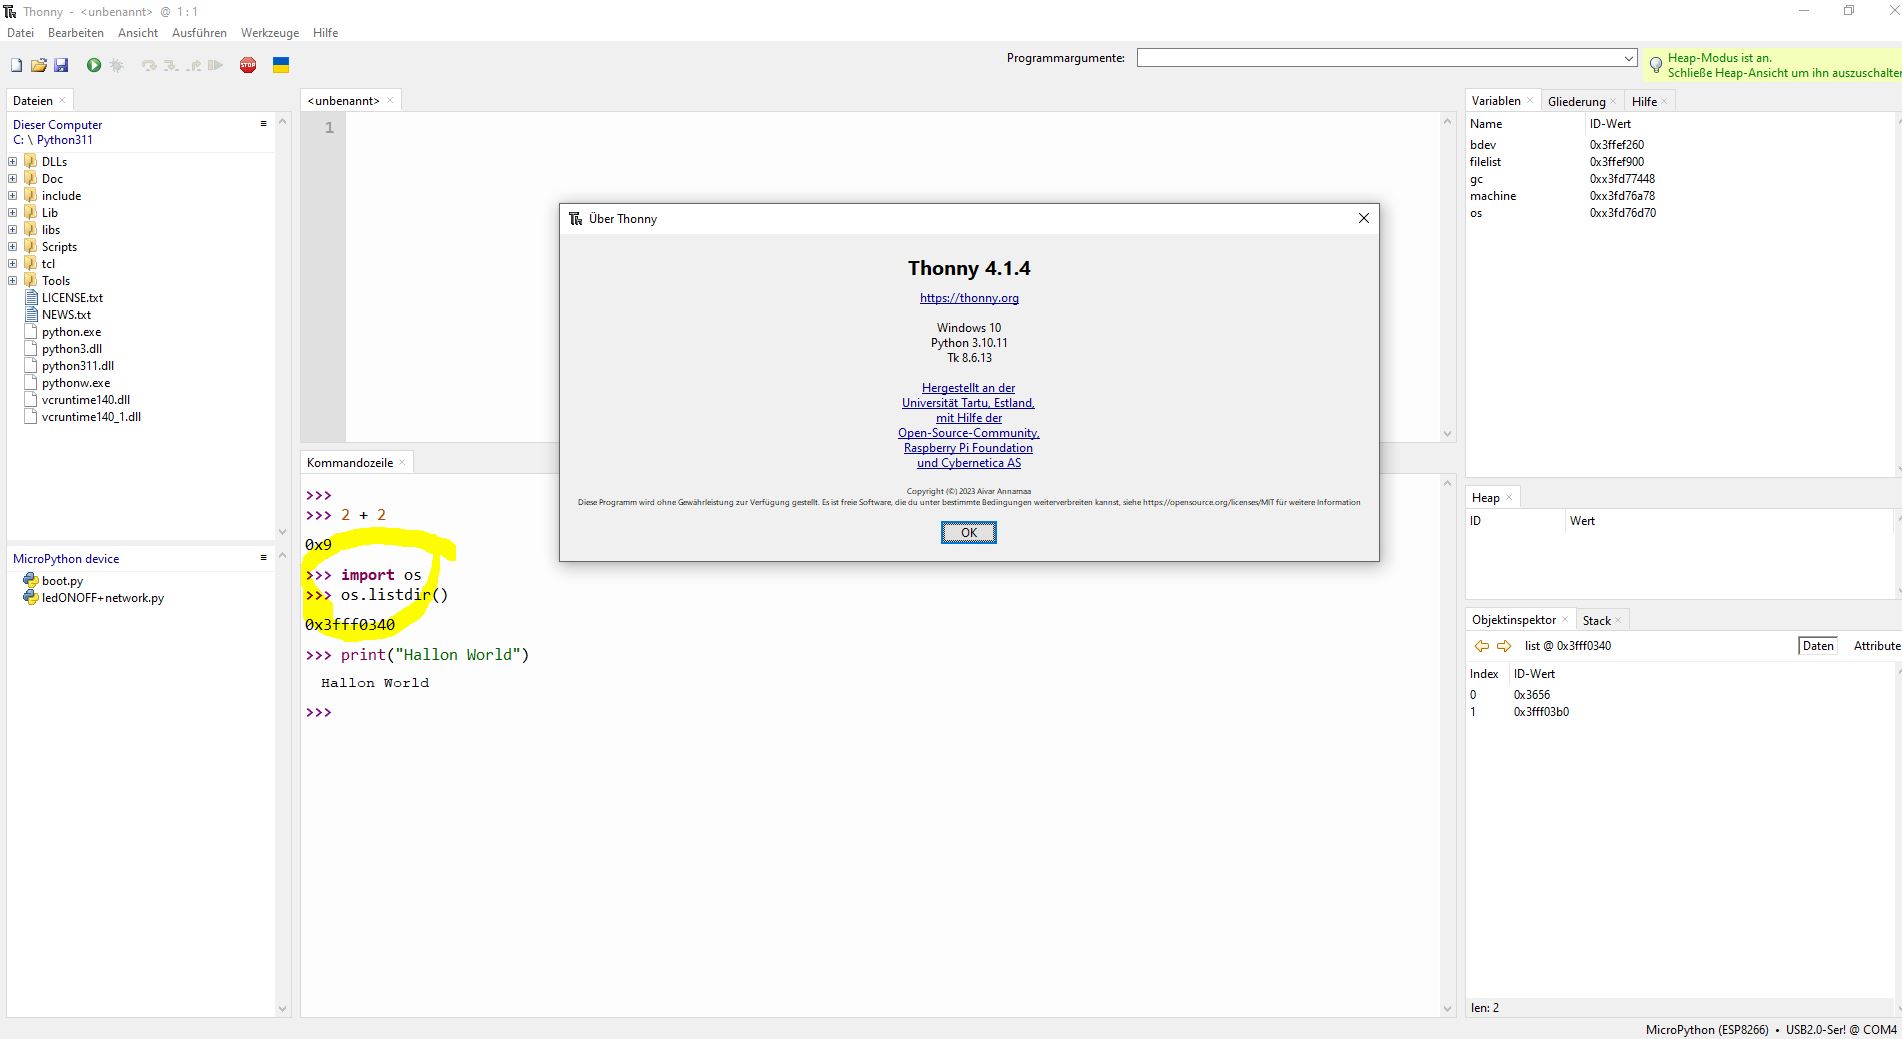Expand the tcl folder
The image size is (1902, 1039).
(x=13, y=263)
